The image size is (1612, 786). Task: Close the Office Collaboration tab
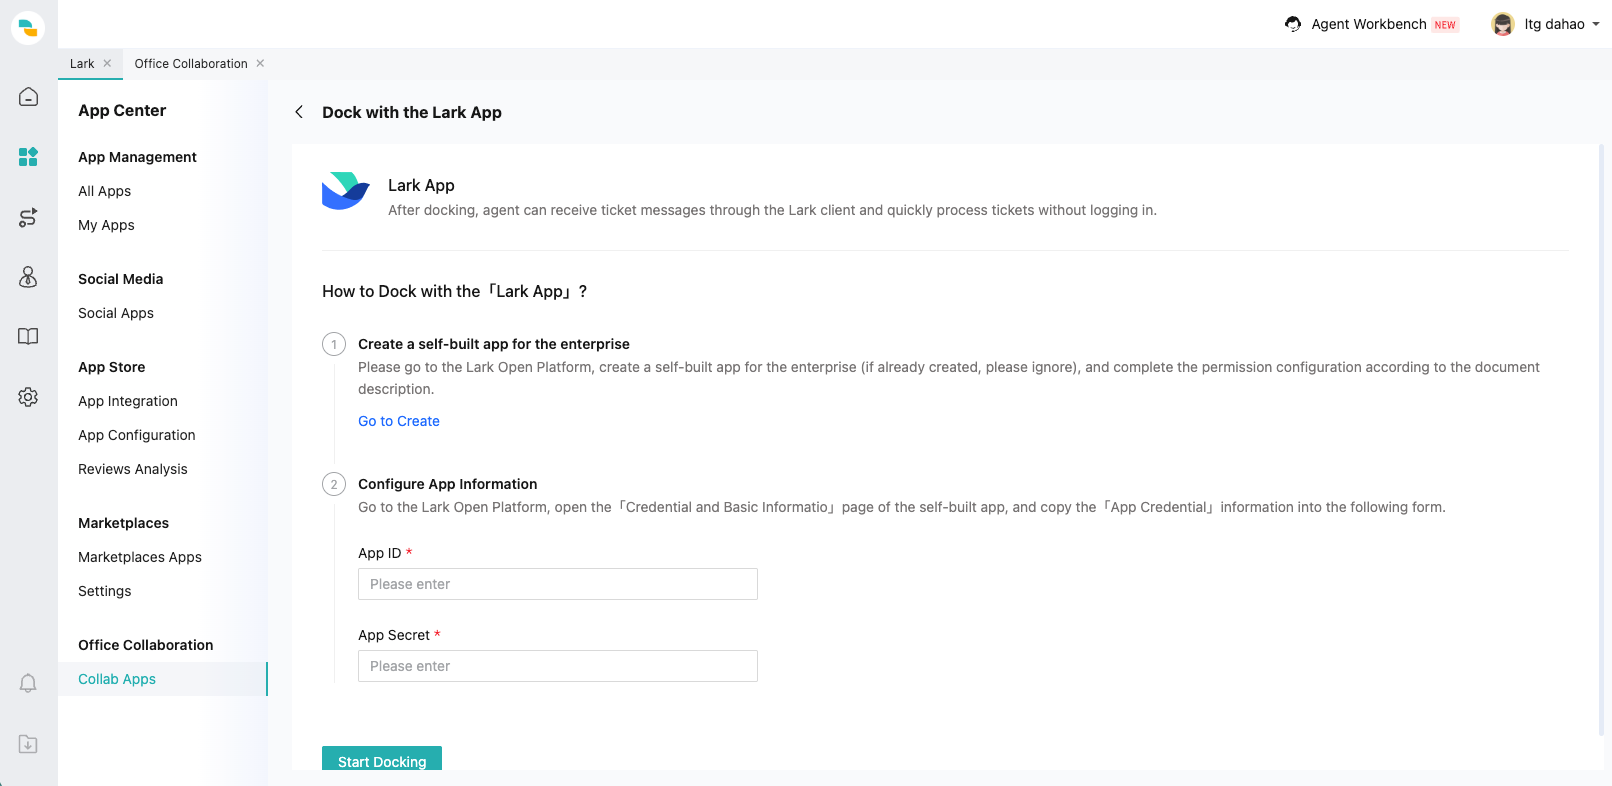260,64
